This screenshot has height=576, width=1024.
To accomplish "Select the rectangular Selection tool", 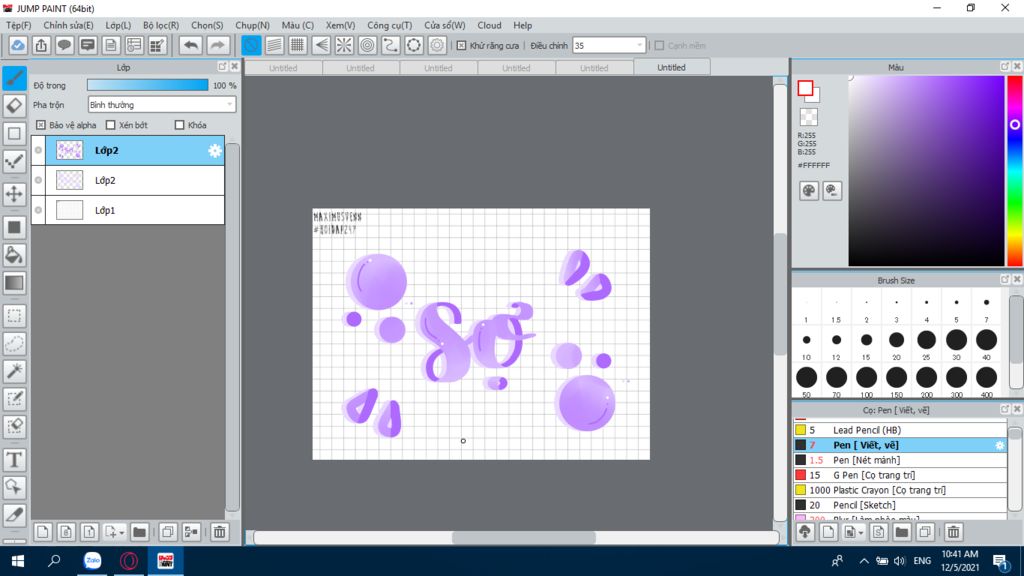I will pos(14,316).
